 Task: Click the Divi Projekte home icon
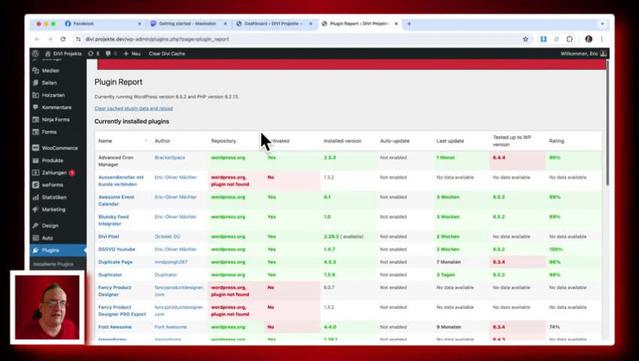pos(48,53)
